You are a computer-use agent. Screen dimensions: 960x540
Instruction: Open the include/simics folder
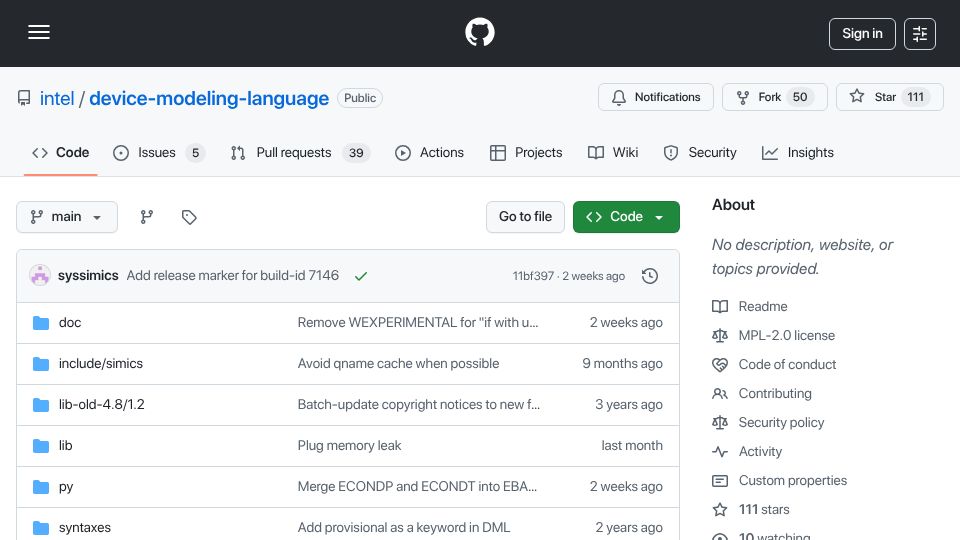pos(100,364)
